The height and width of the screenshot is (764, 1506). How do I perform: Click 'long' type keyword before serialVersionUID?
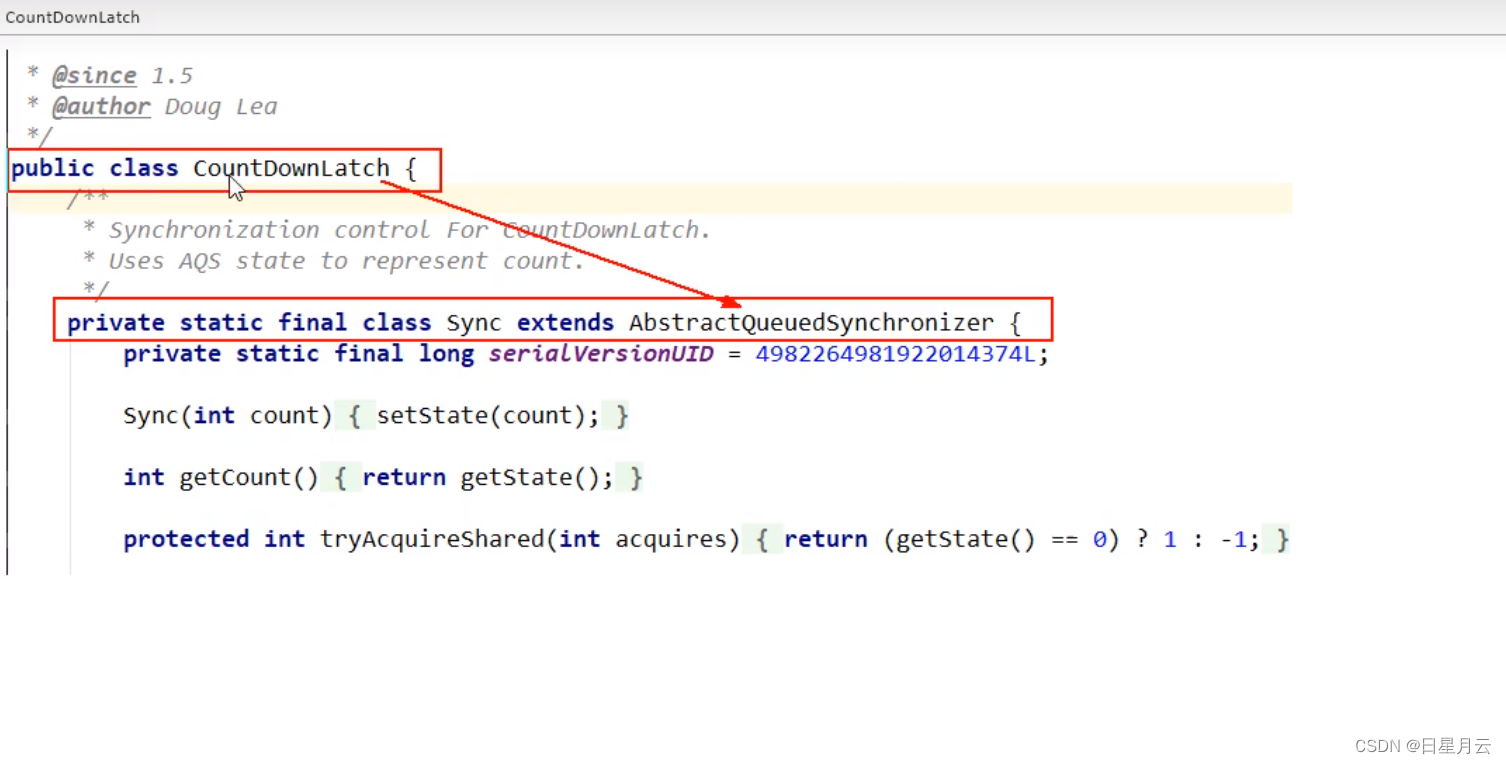coord(446,354)
